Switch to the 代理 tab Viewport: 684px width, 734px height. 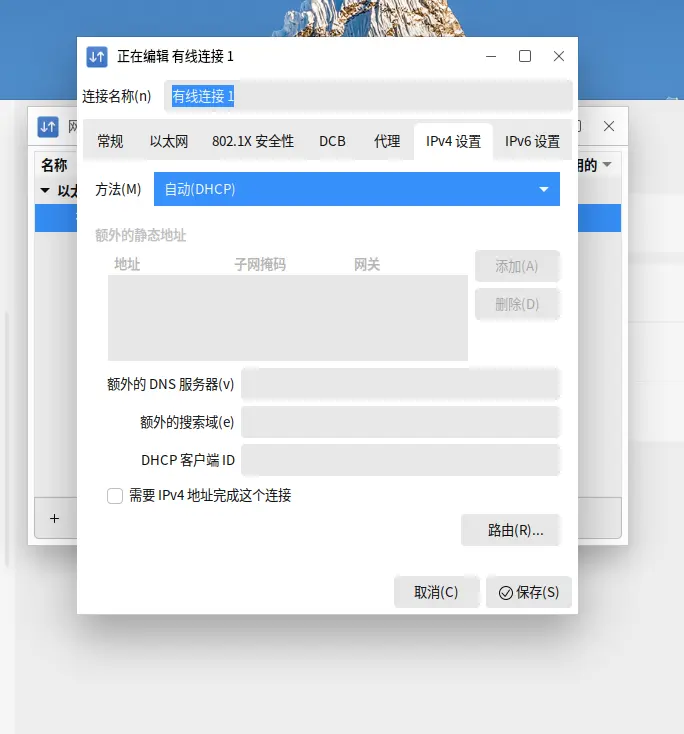pyautogui.click(x=387, y=141)
